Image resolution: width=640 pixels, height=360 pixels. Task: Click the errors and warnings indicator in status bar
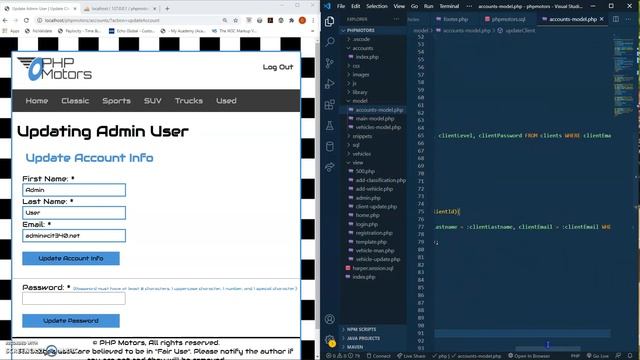(x=343, y=356)
